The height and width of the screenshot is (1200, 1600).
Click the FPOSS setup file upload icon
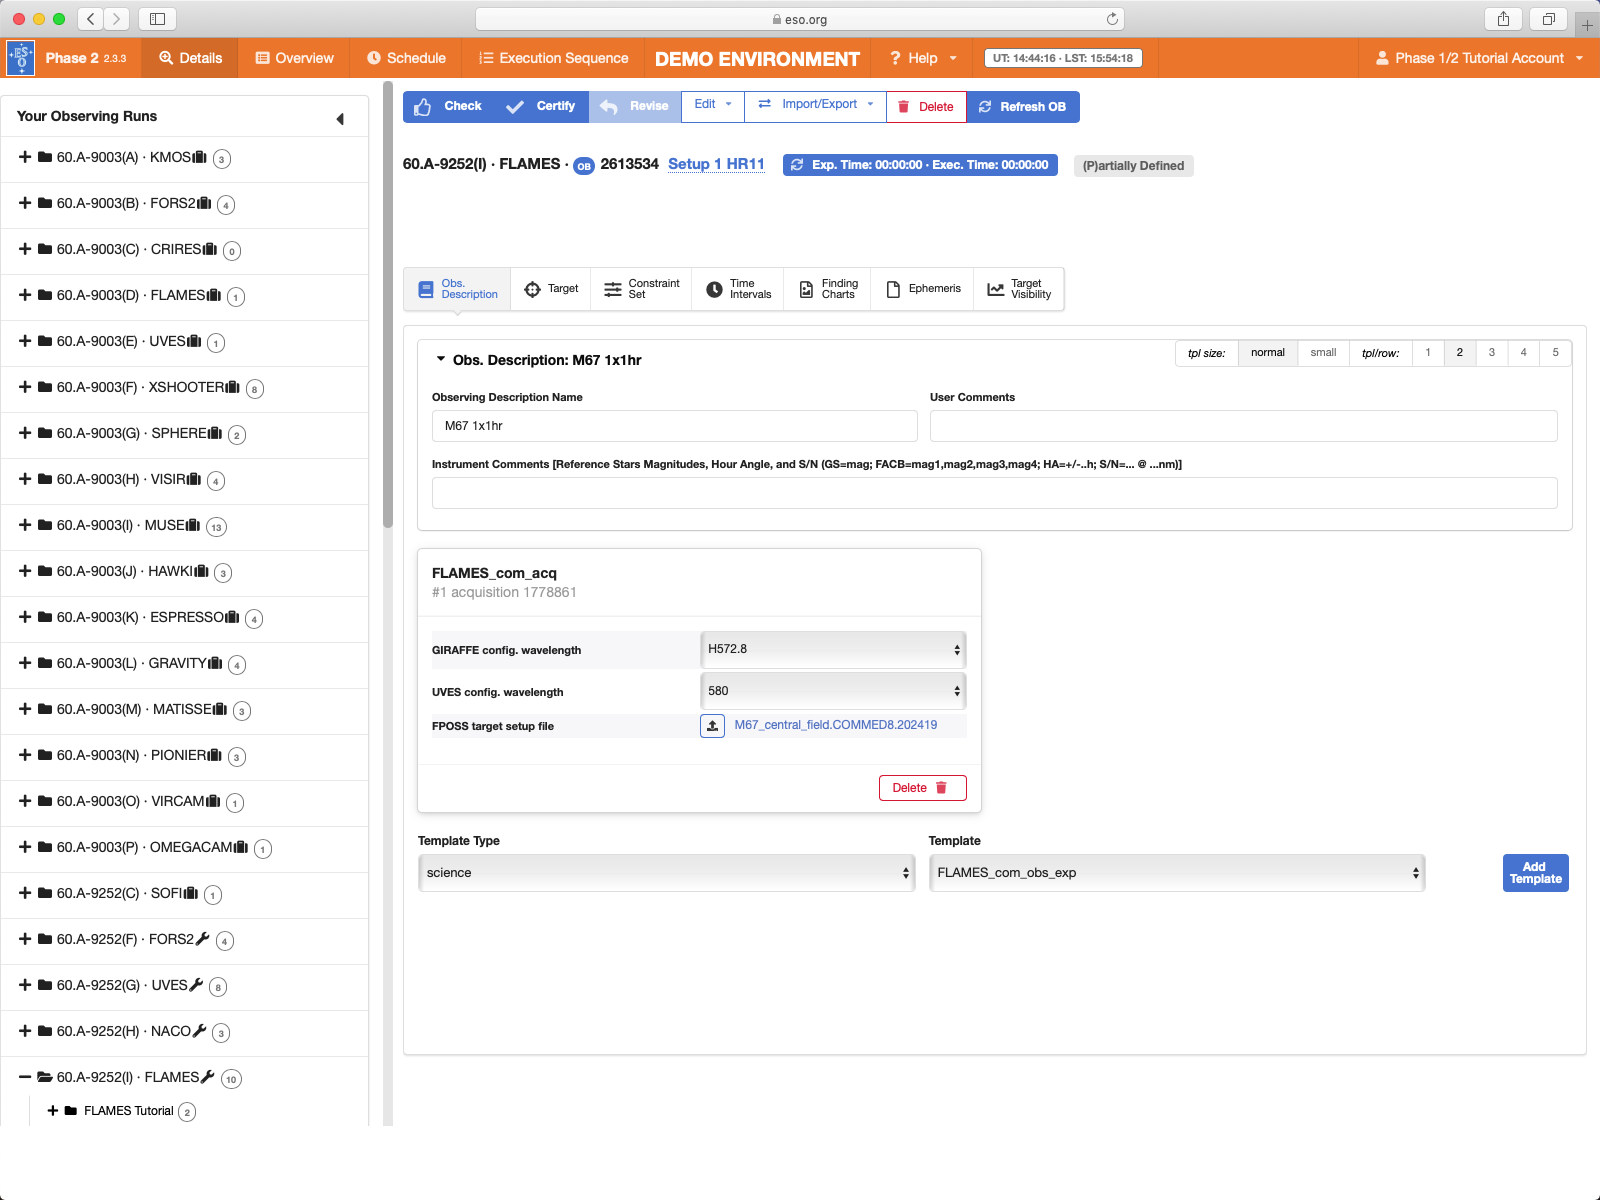click(x=712, y=726)
